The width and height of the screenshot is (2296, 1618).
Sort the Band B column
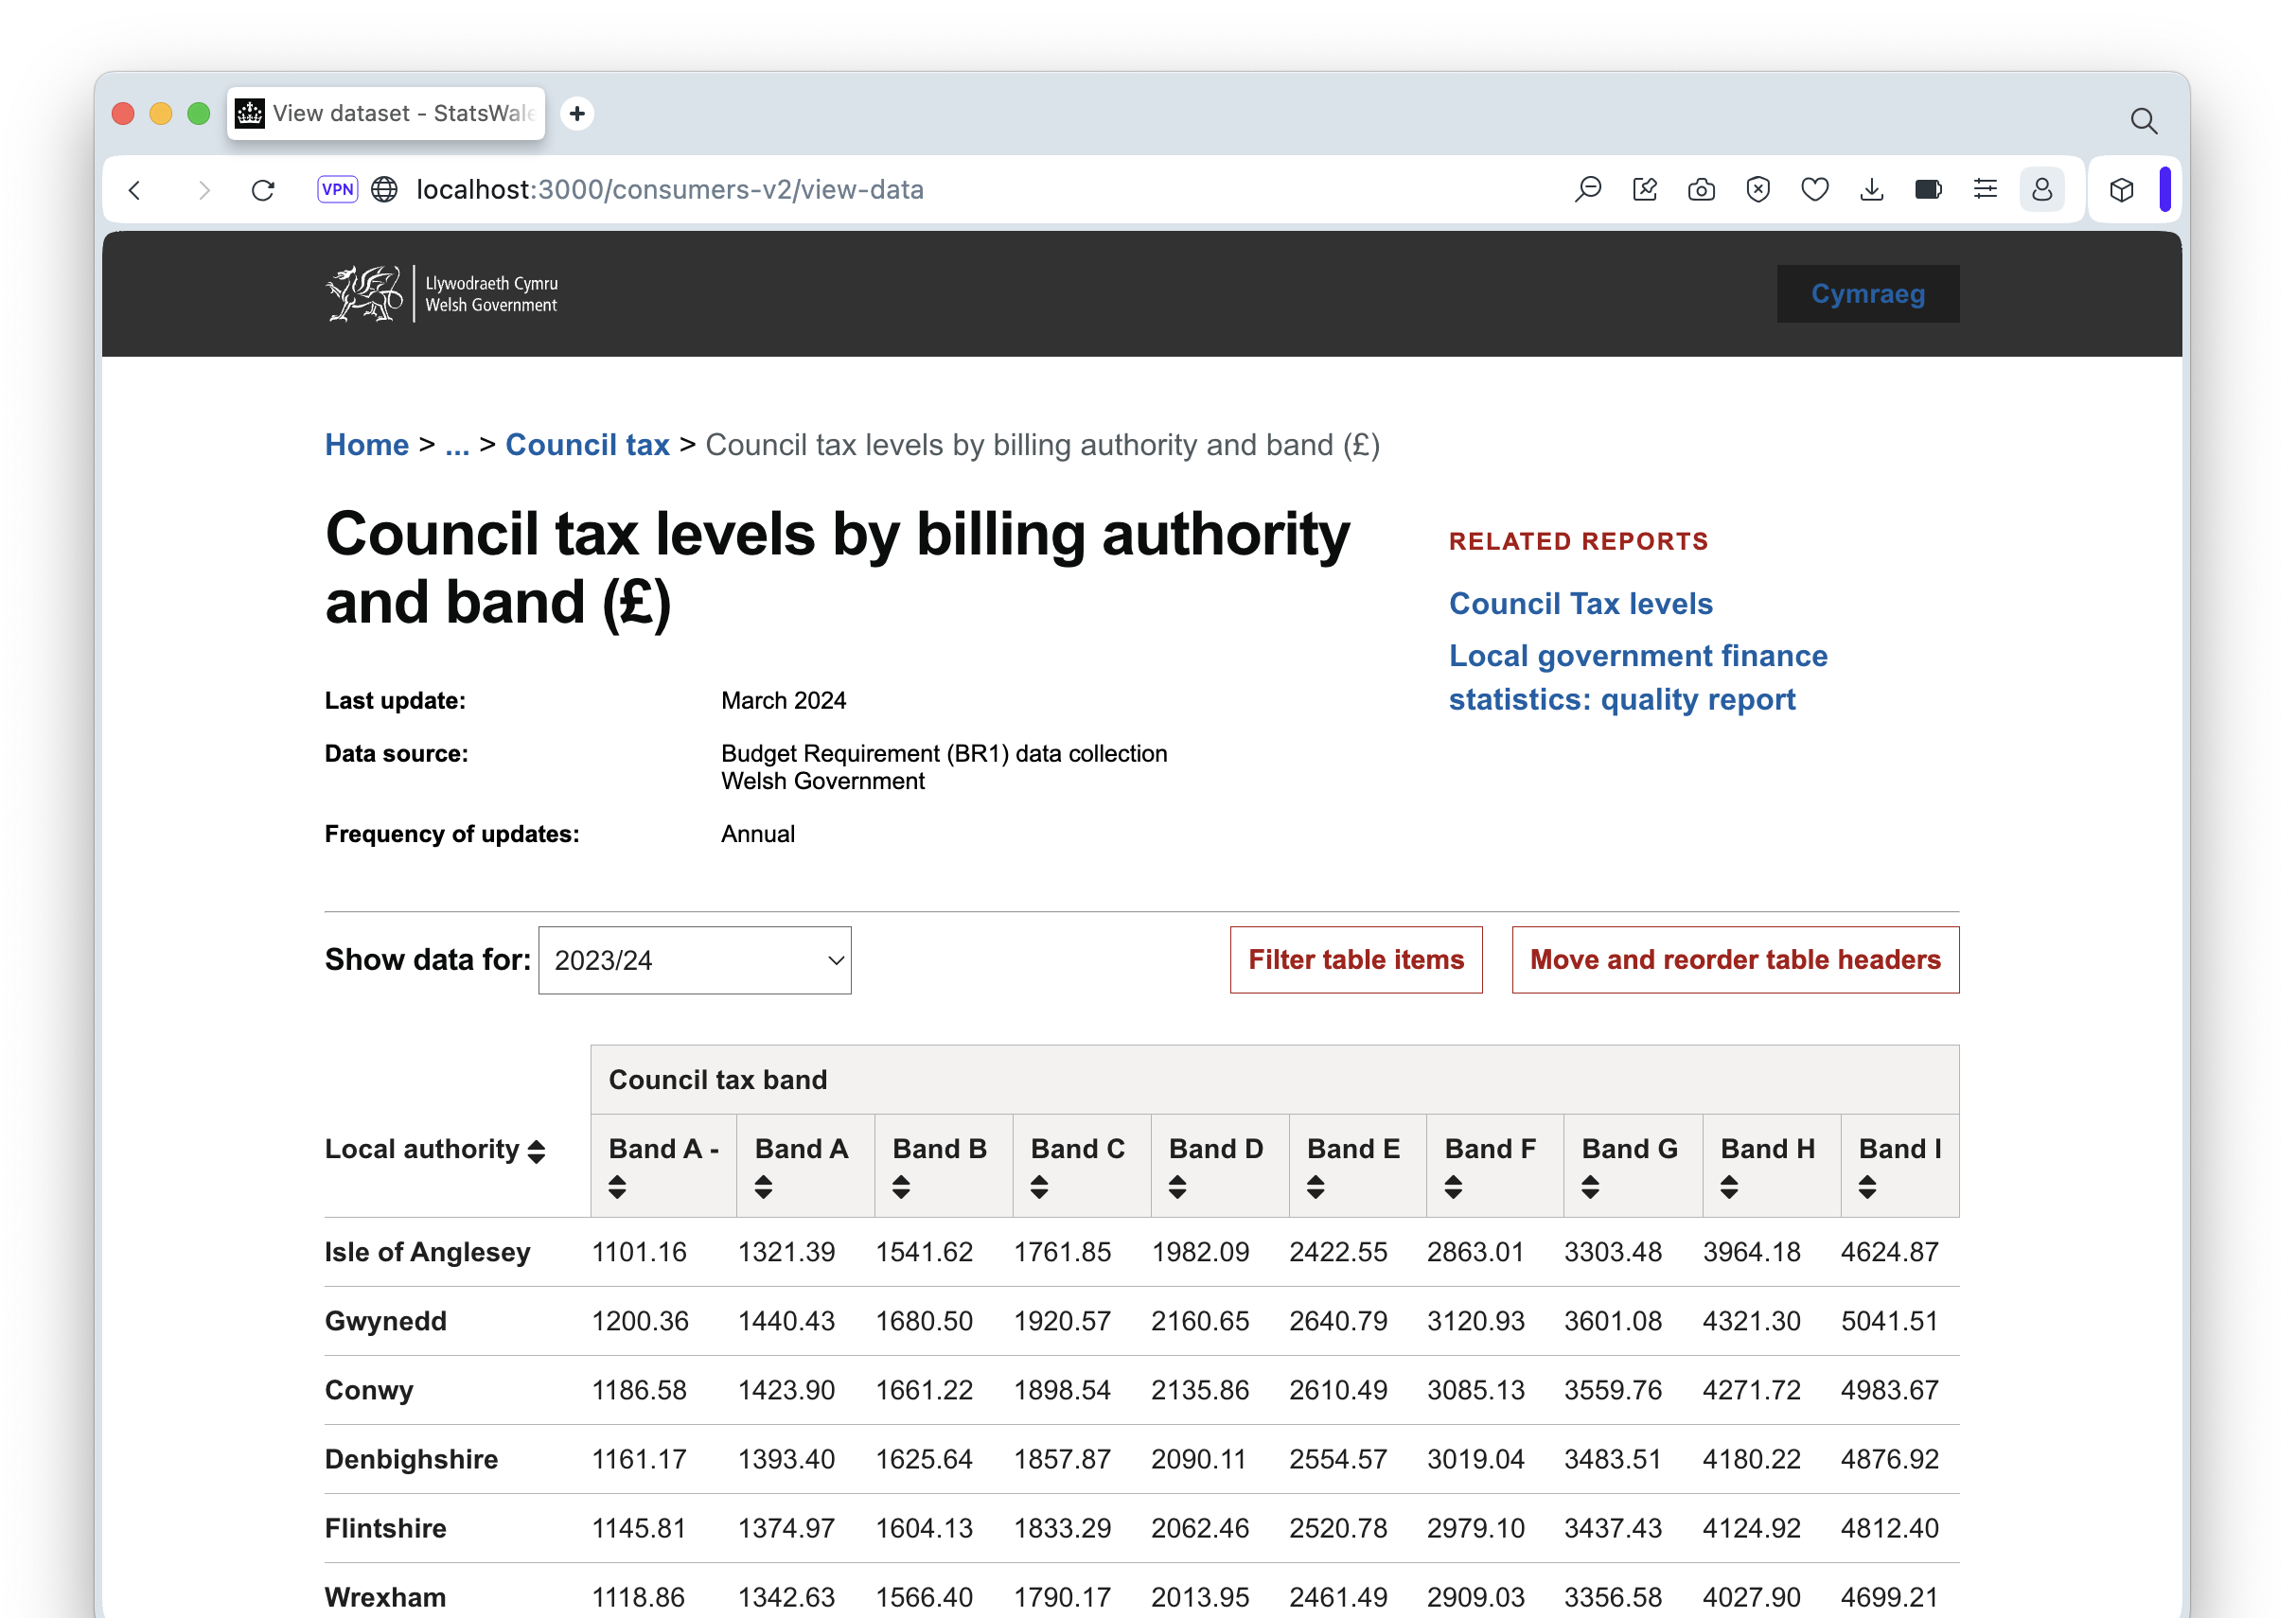(901, 1187)
